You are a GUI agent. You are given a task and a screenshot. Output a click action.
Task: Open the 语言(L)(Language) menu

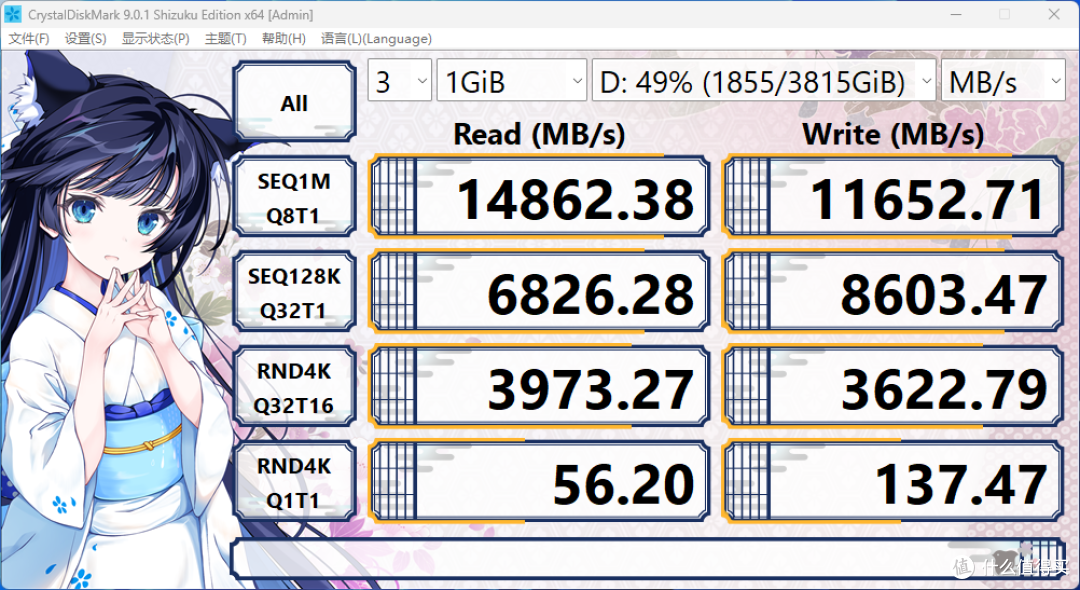[x=376, y=39]
